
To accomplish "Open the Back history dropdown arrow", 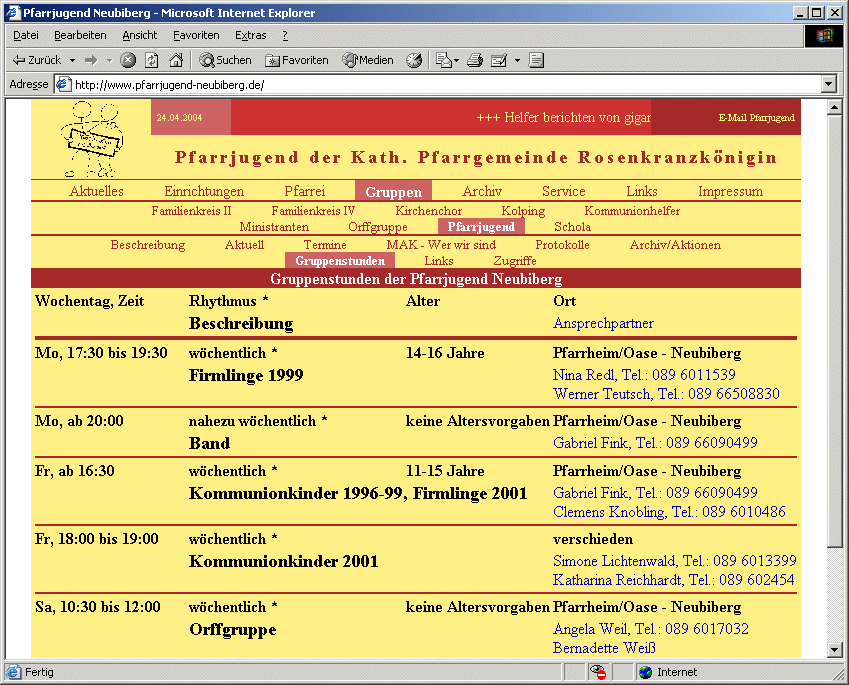I will point(72,60).
